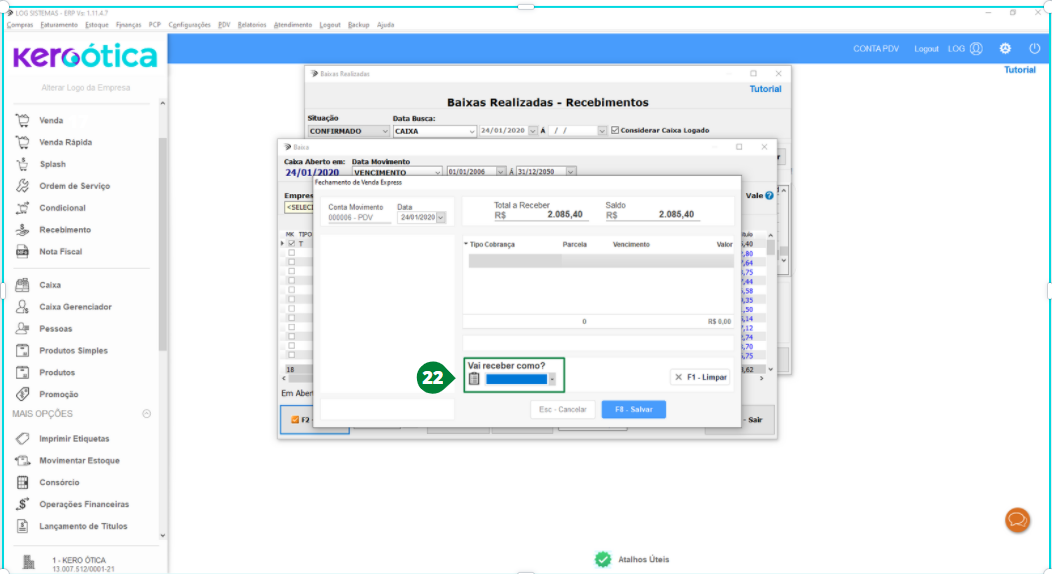
Task: Open the Caixa register icon
Action: 23,285
